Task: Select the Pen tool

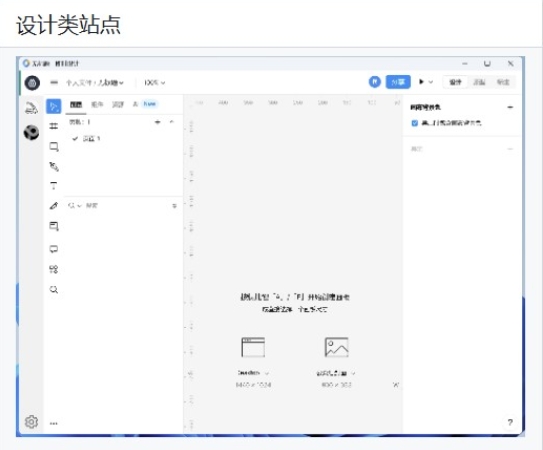Action: pos(54,167)
